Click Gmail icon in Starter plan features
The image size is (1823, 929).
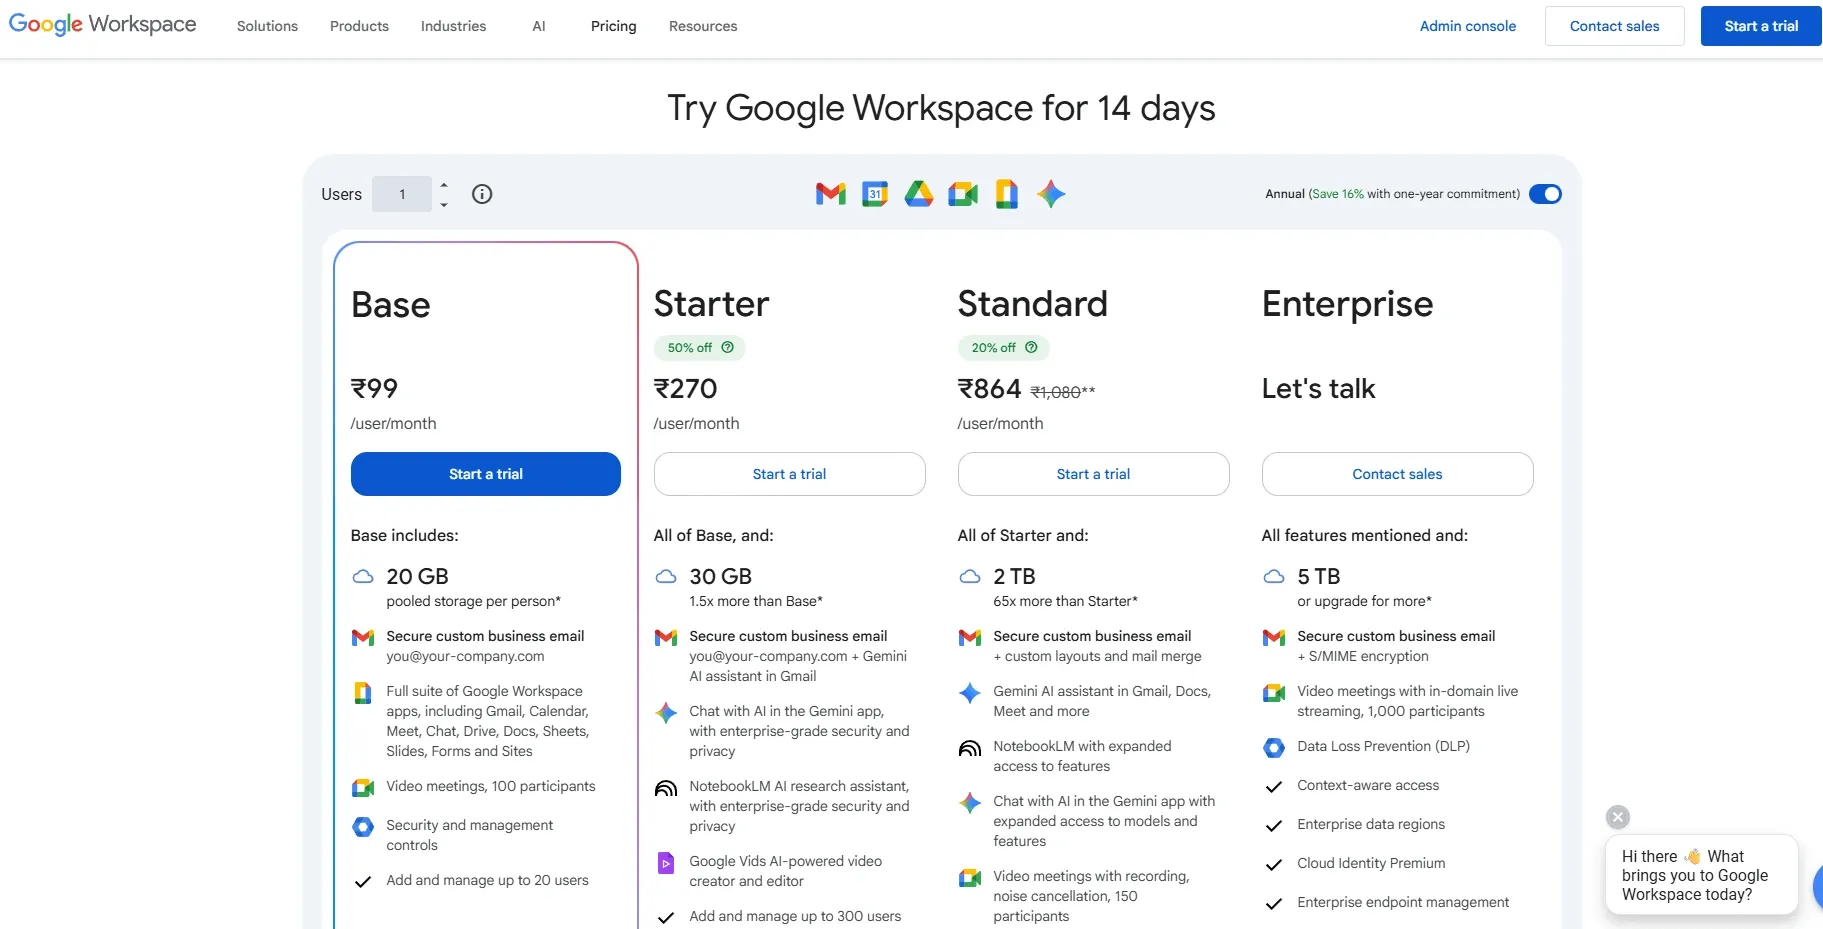666,638
